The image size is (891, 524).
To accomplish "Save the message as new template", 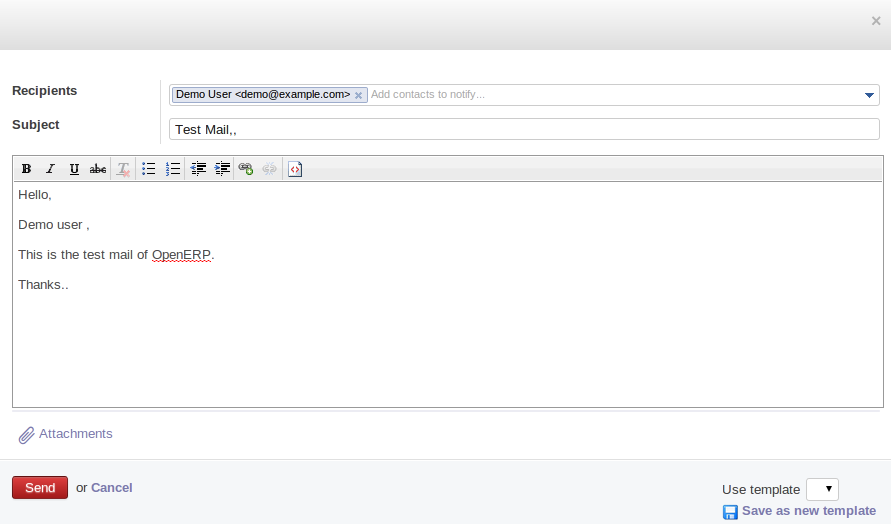I will (x=808, y=511).
